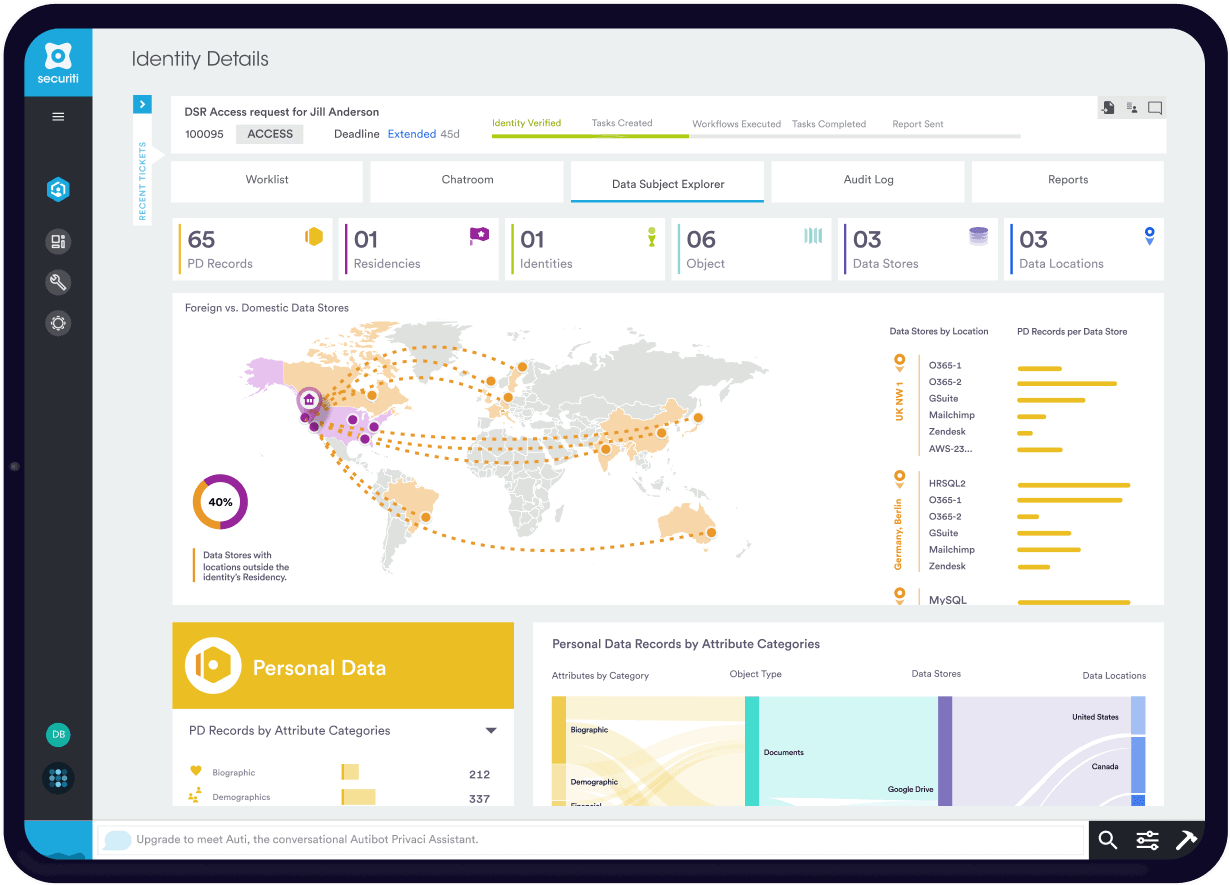Click the search magnifier icon in bottom bar
This screenshot has width=1230, height=885.
(1107, 840)
